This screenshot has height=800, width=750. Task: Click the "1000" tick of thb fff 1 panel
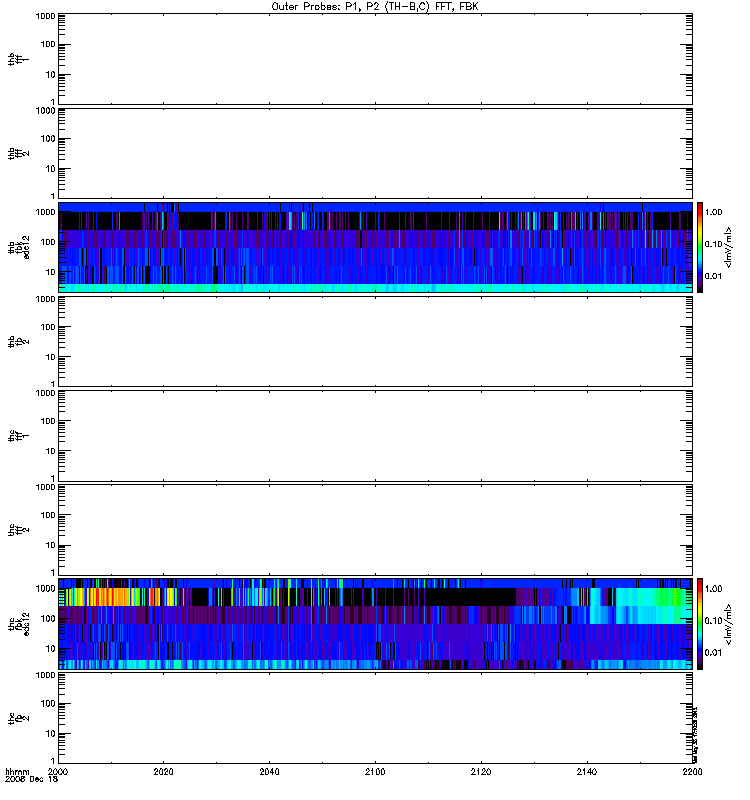(x=45, y=16)
